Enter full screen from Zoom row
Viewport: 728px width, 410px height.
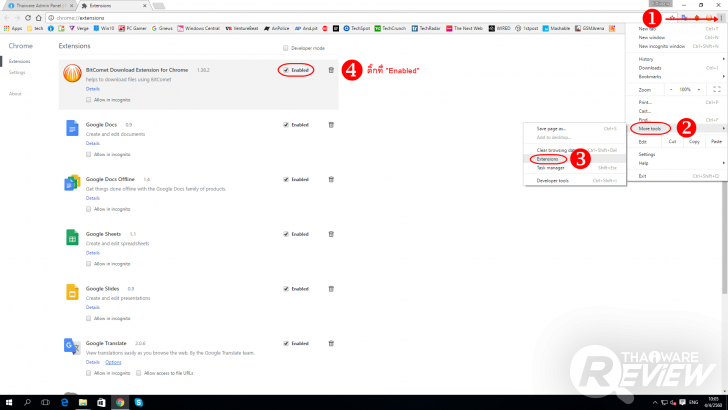(x=717, y=89)
